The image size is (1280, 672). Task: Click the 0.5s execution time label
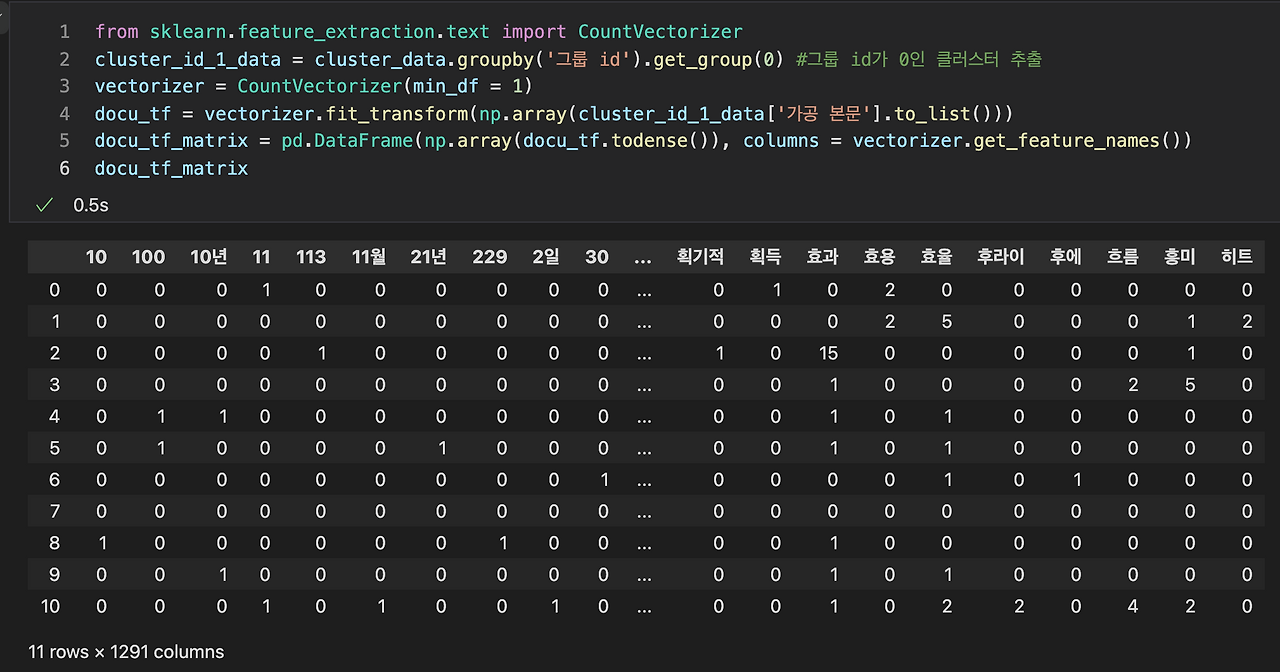(91, 205)
